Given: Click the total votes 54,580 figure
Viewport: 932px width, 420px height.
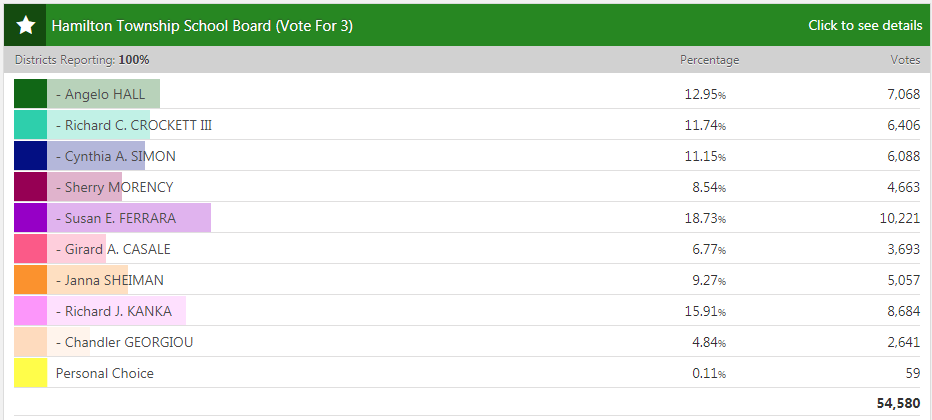Looking at the screenshot, I should click(898, 402).
